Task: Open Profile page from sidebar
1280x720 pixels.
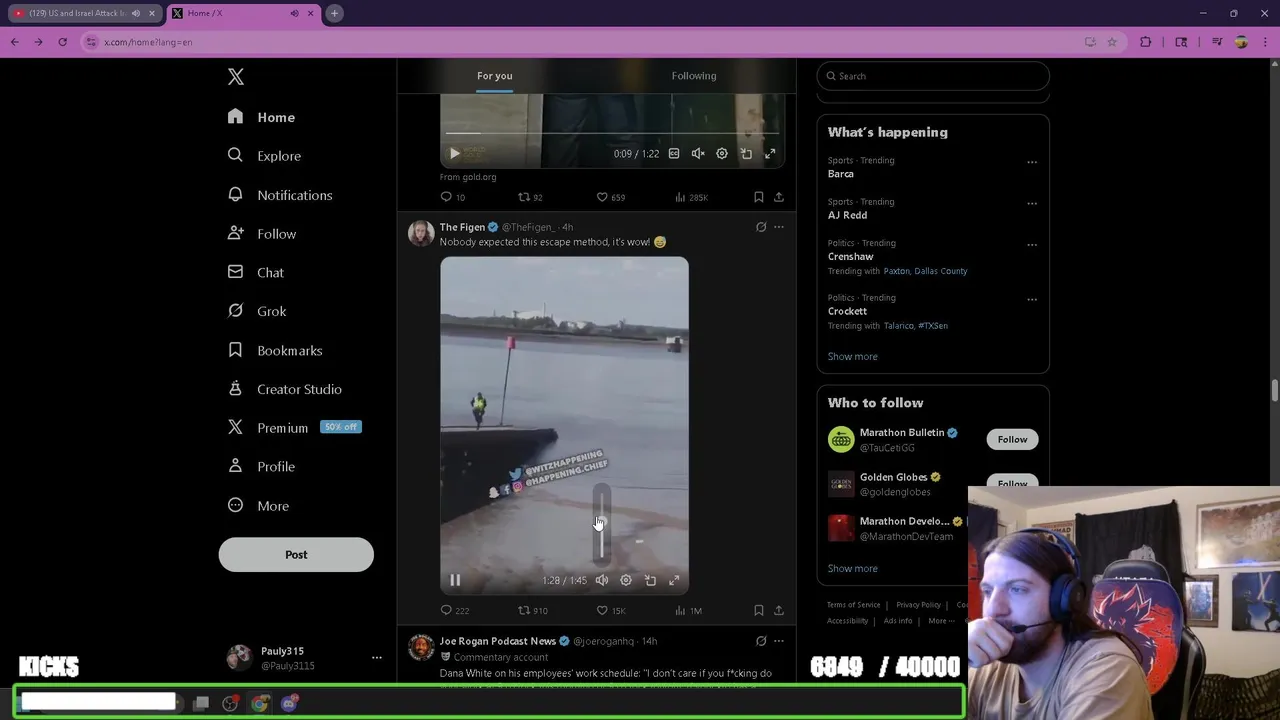Action: point(261,466)
